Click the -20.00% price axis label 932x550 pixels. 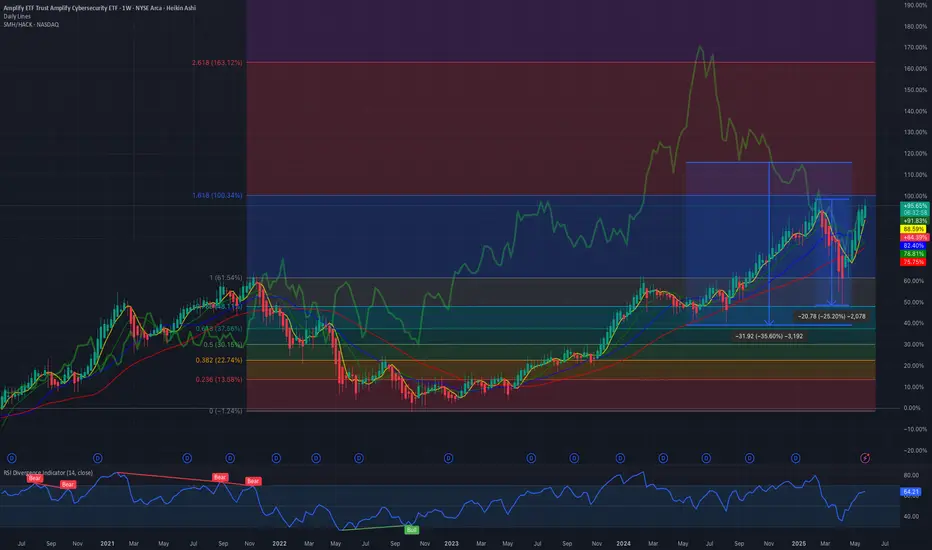tap(915, 450)
